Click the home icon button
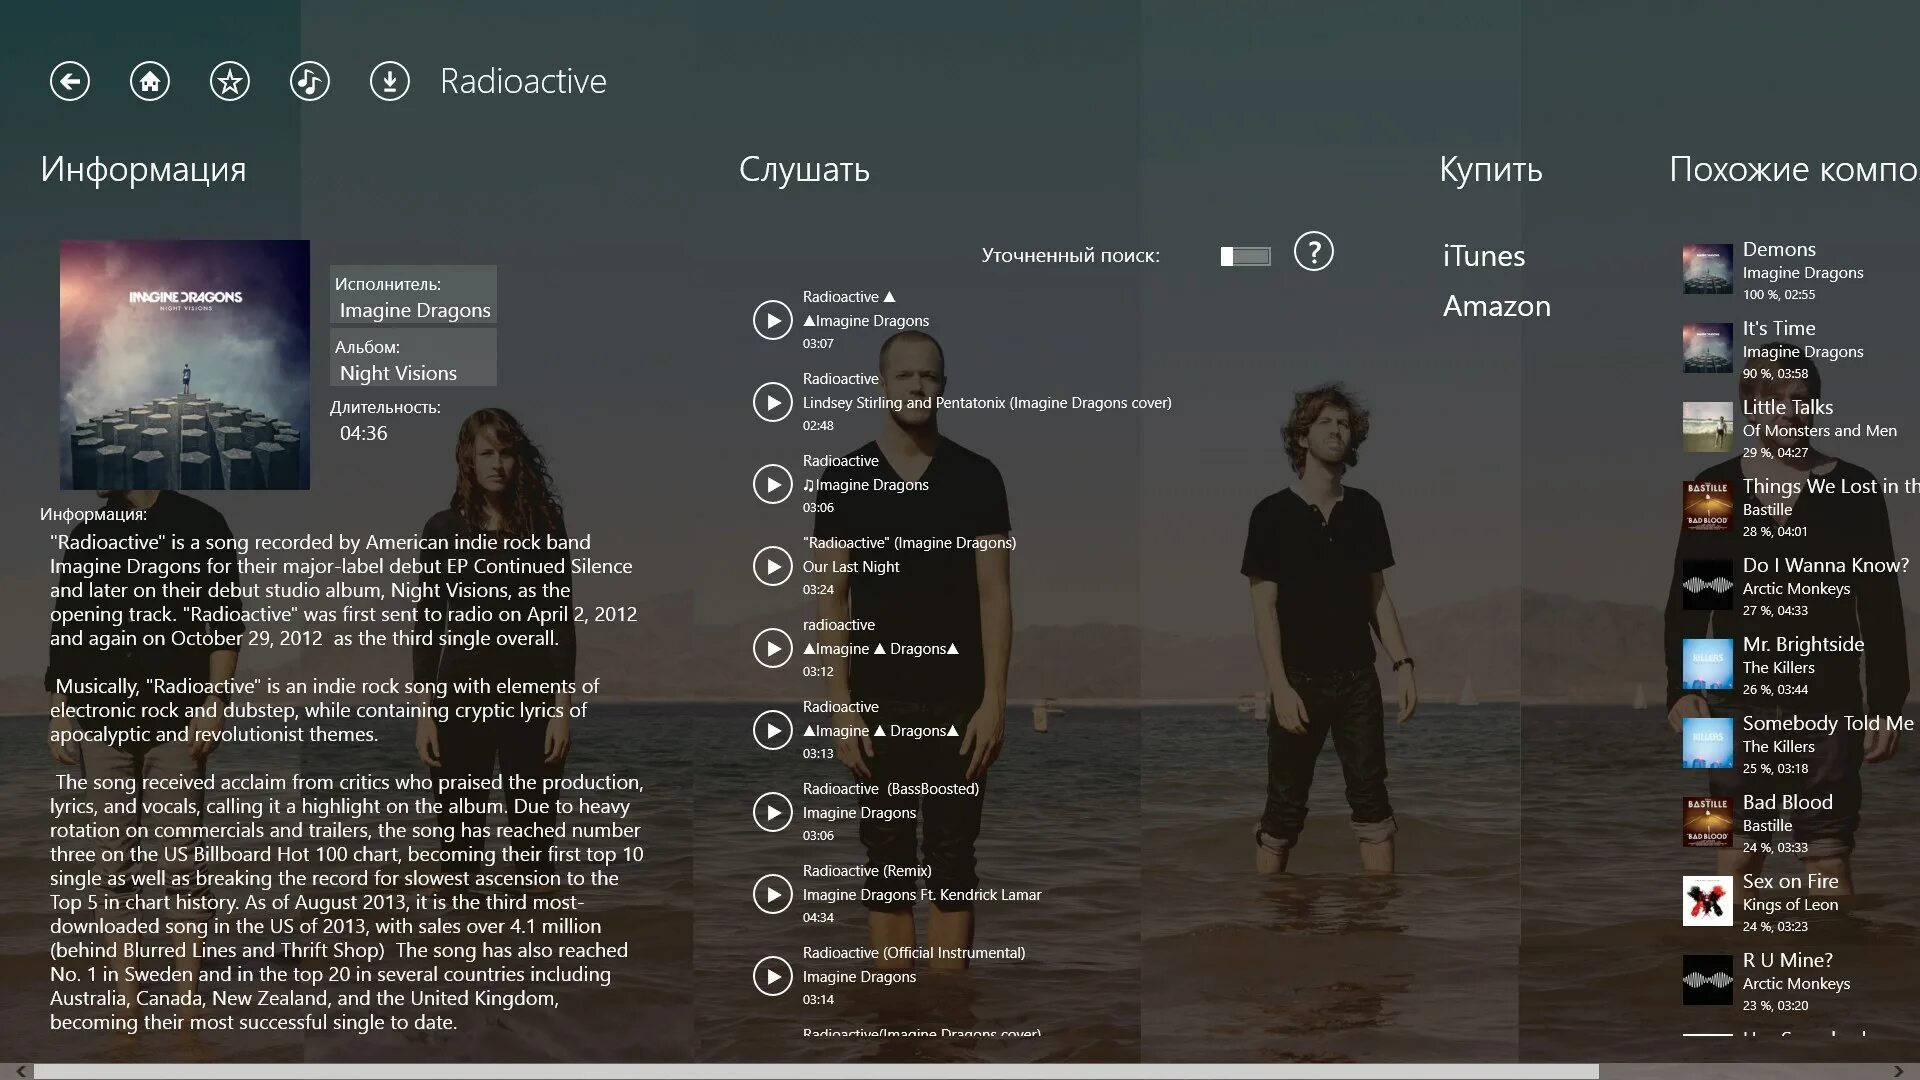Viewport: 1920px width, 1080px height. click(x=149, y=82)
